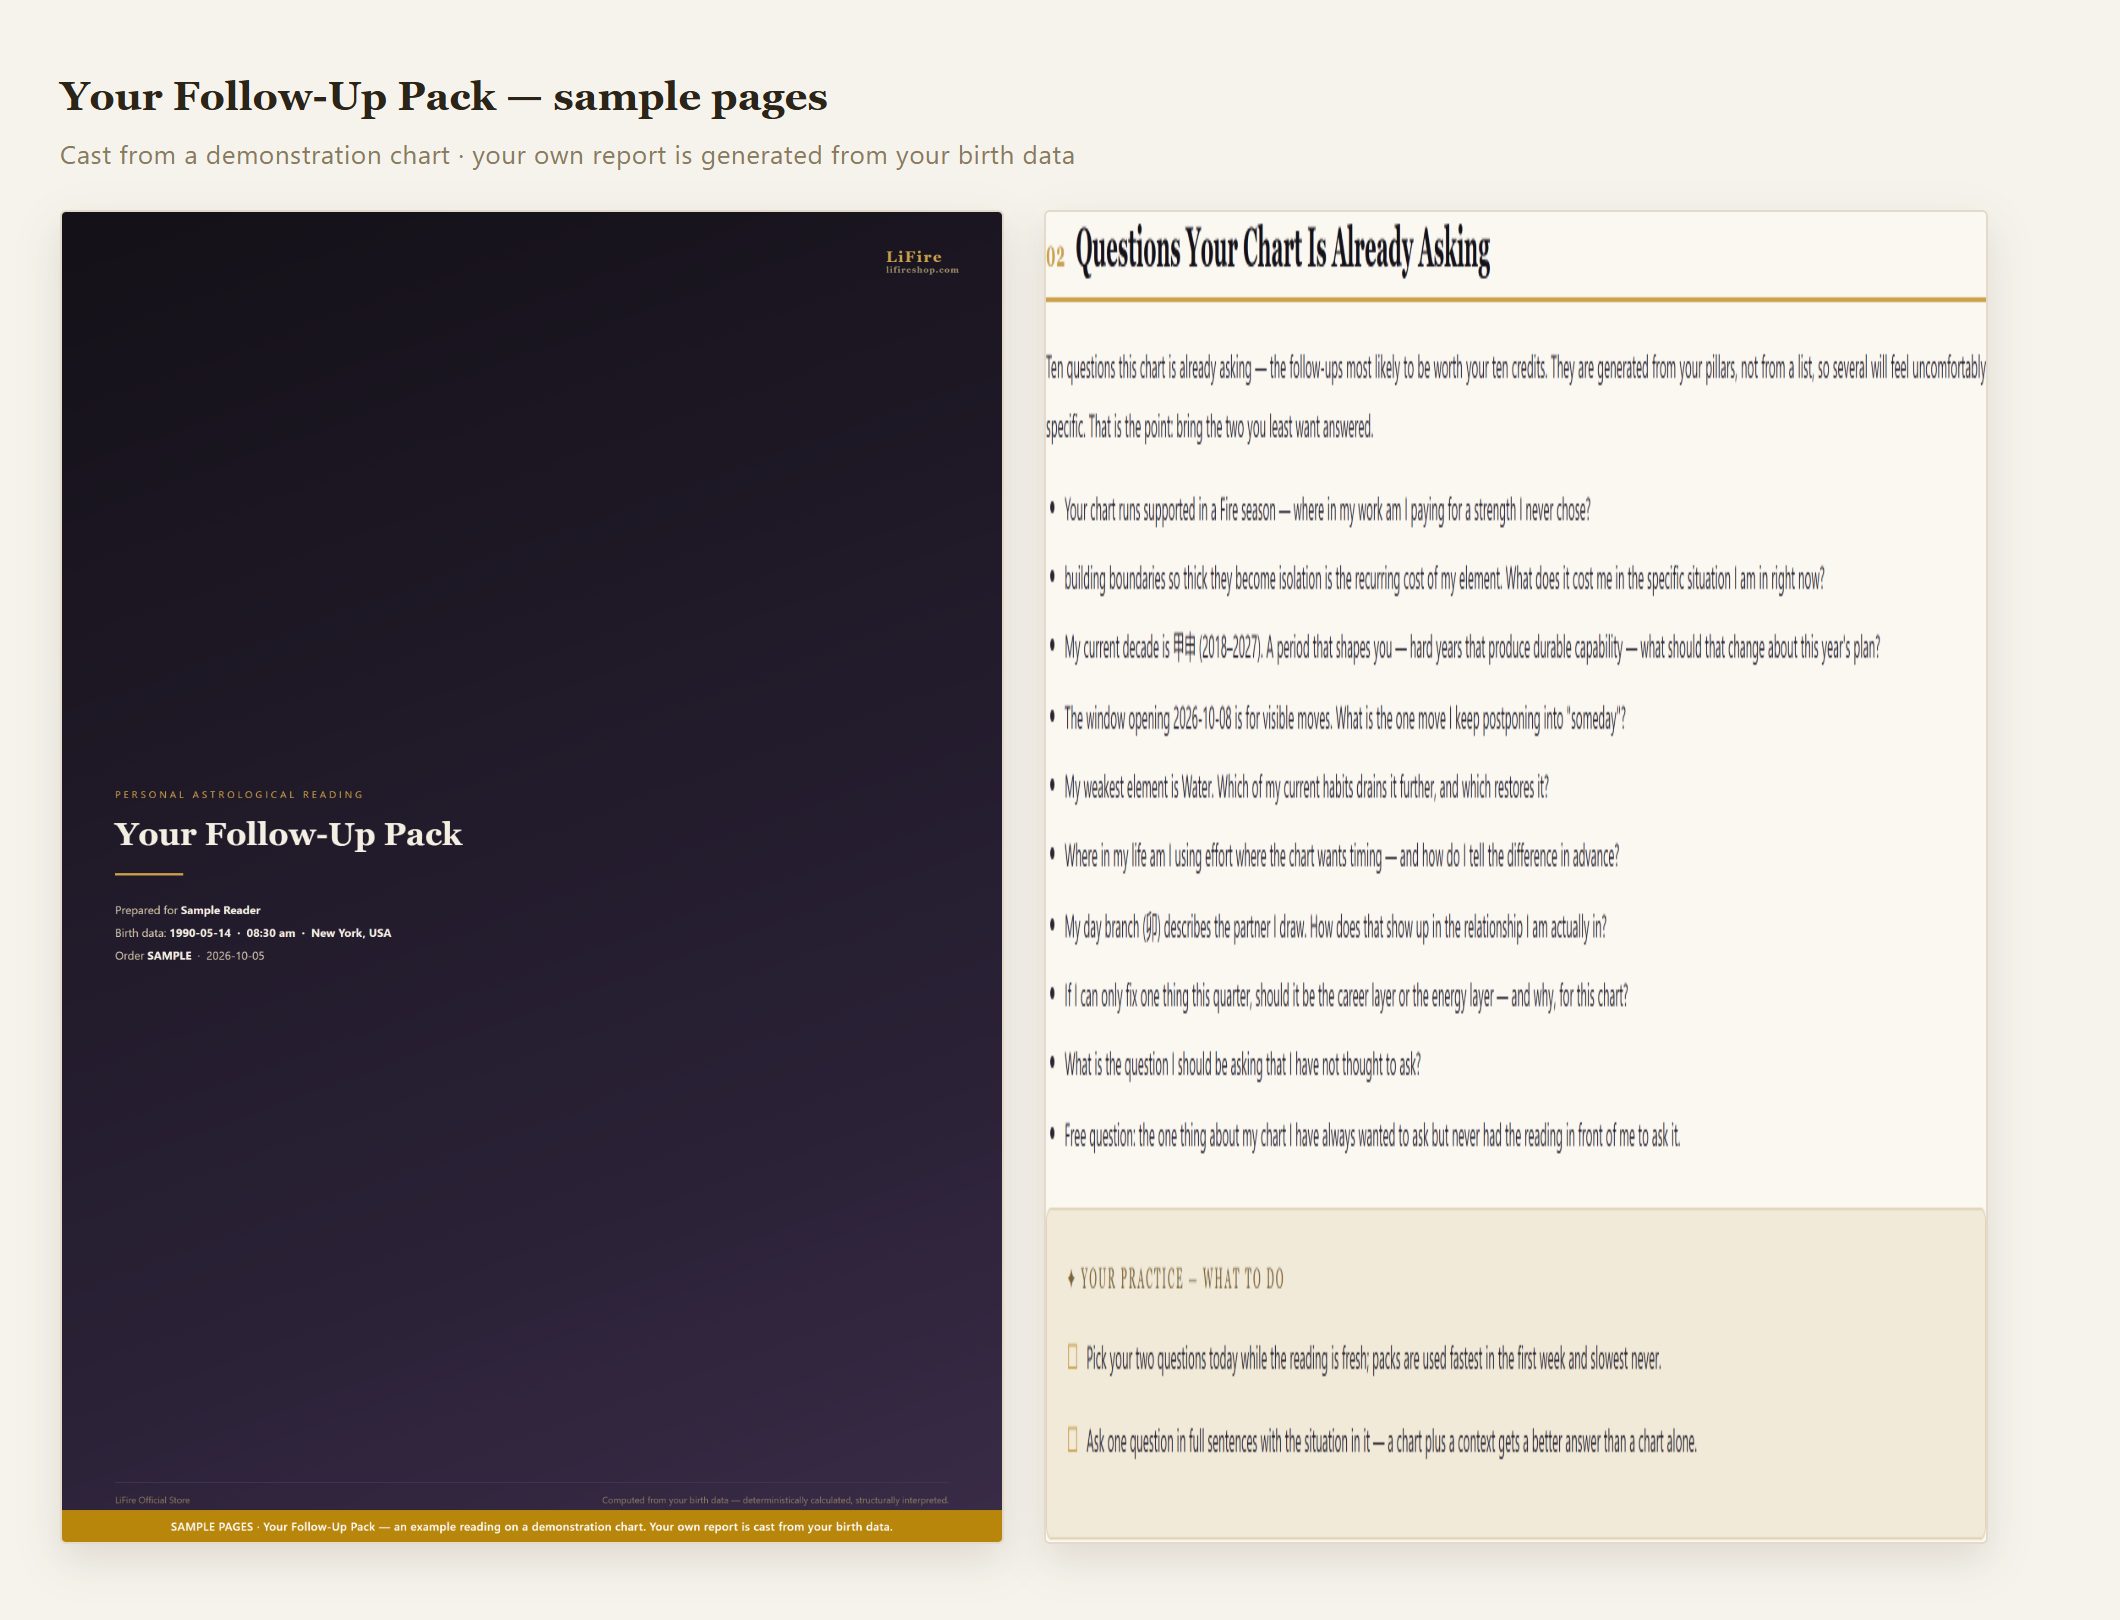Click the birth data line '1990-05-14'

[x=253, y=933]
